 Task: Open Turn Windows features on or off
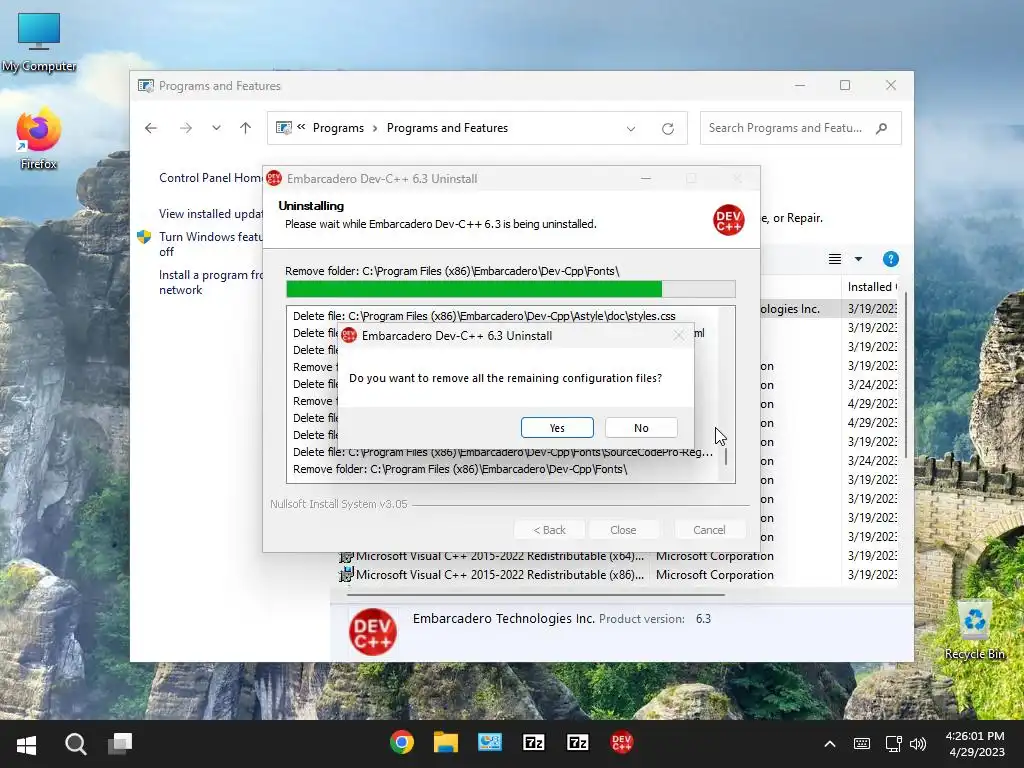coord(210,244)
